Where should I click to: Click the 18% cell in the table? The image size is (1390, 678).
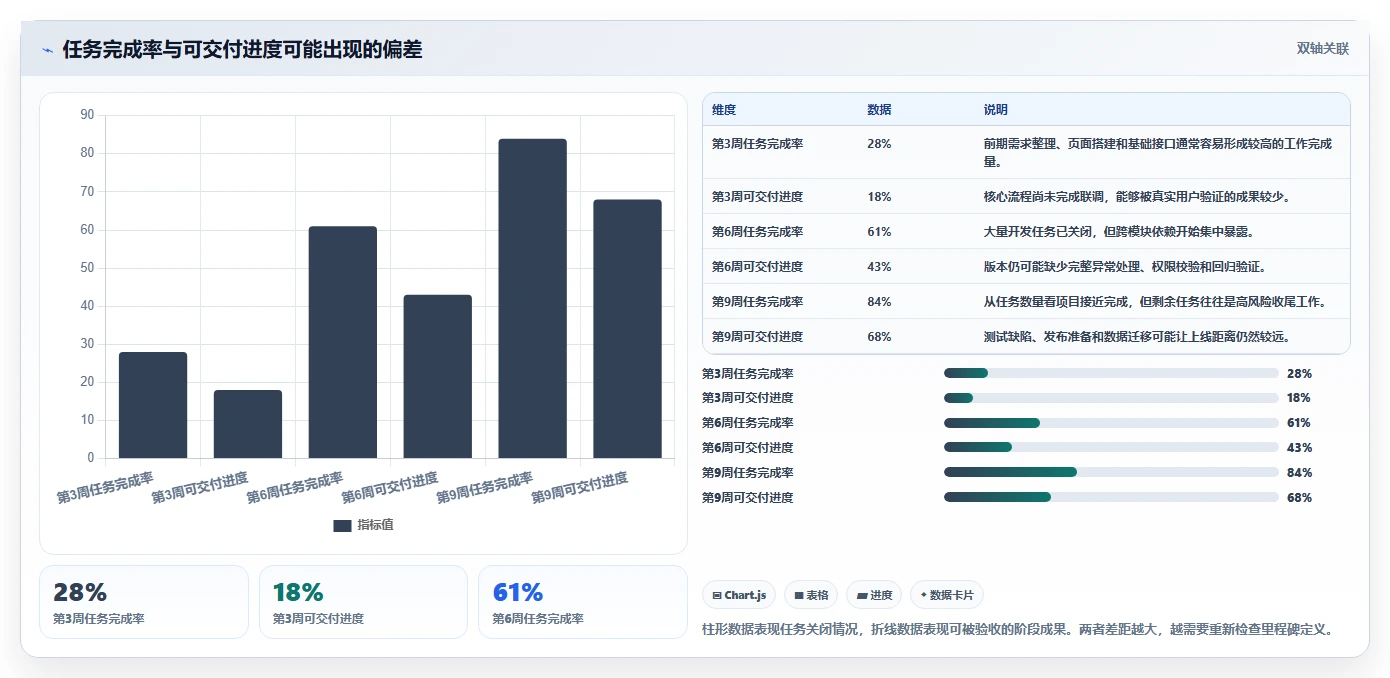click(x=879, y=197)
